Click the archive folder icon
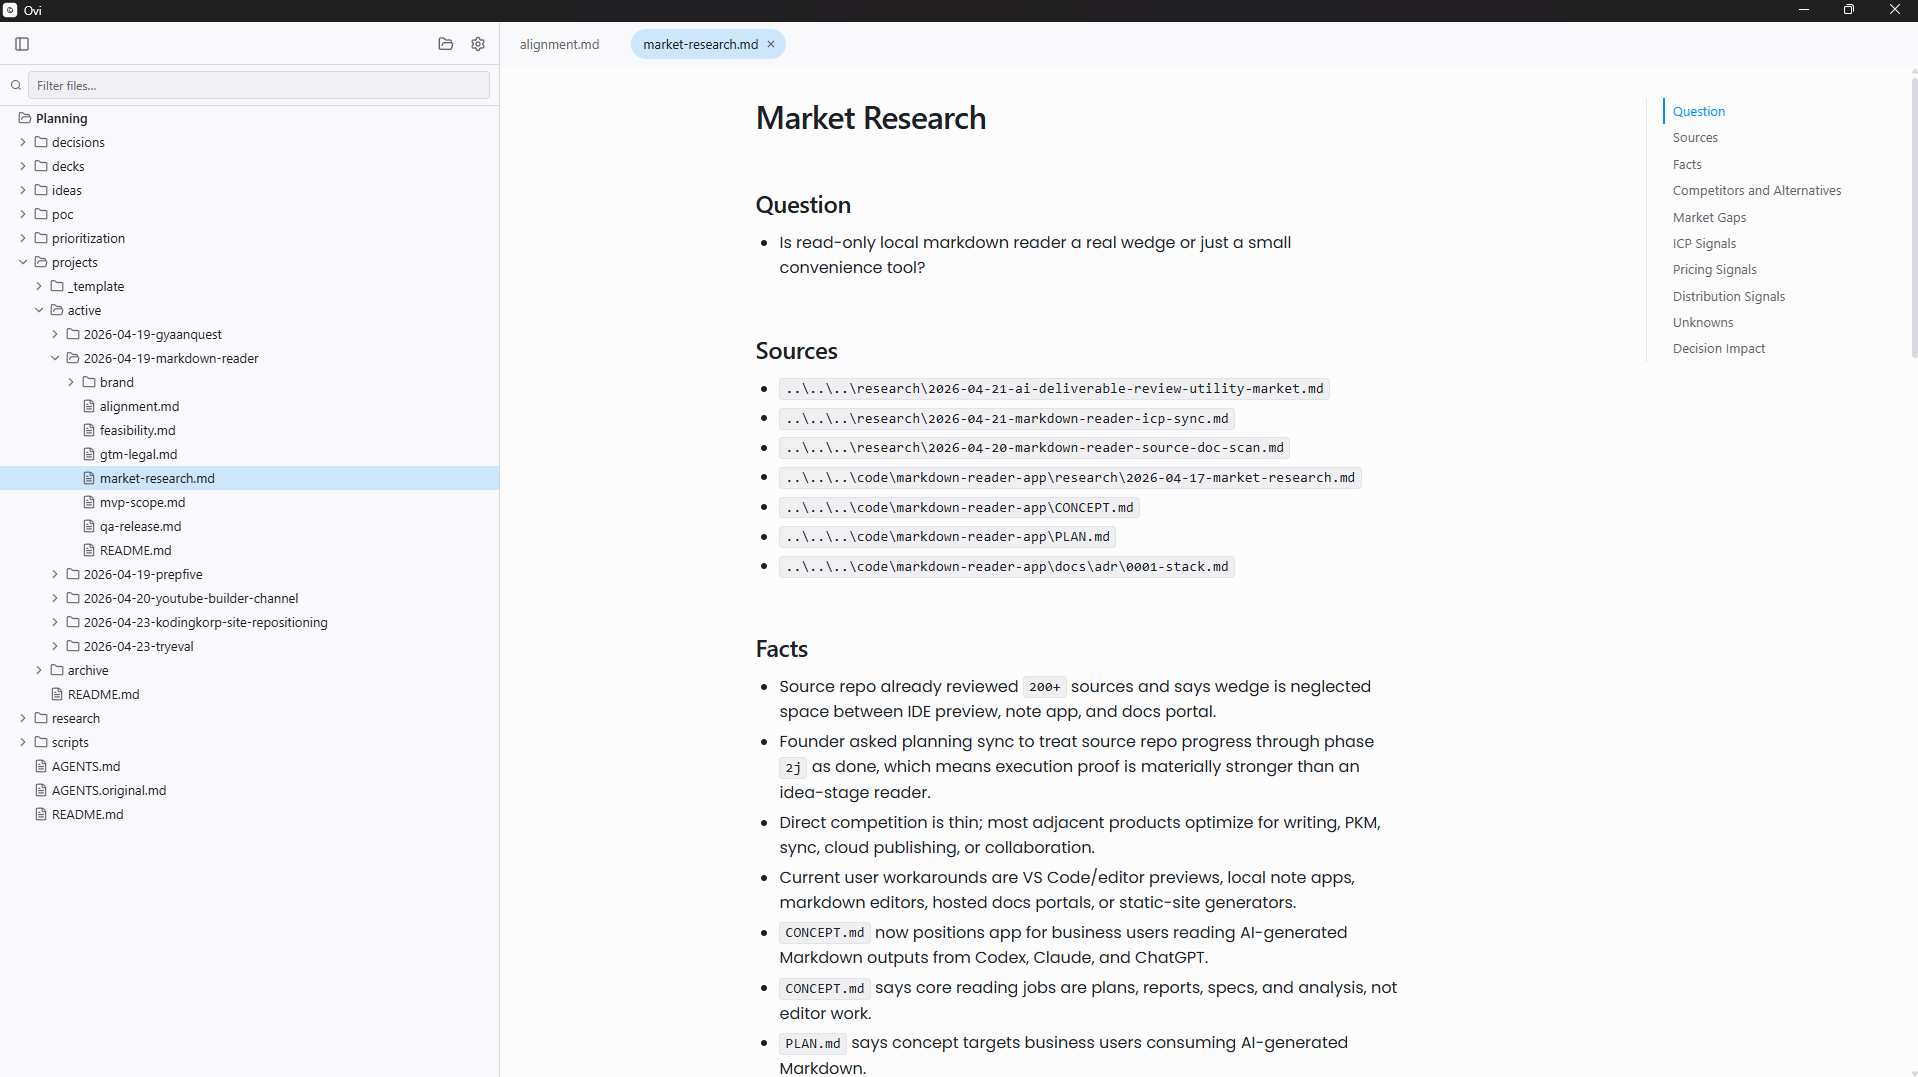Screen dimensions: 1918x1077 pos(57,671)
